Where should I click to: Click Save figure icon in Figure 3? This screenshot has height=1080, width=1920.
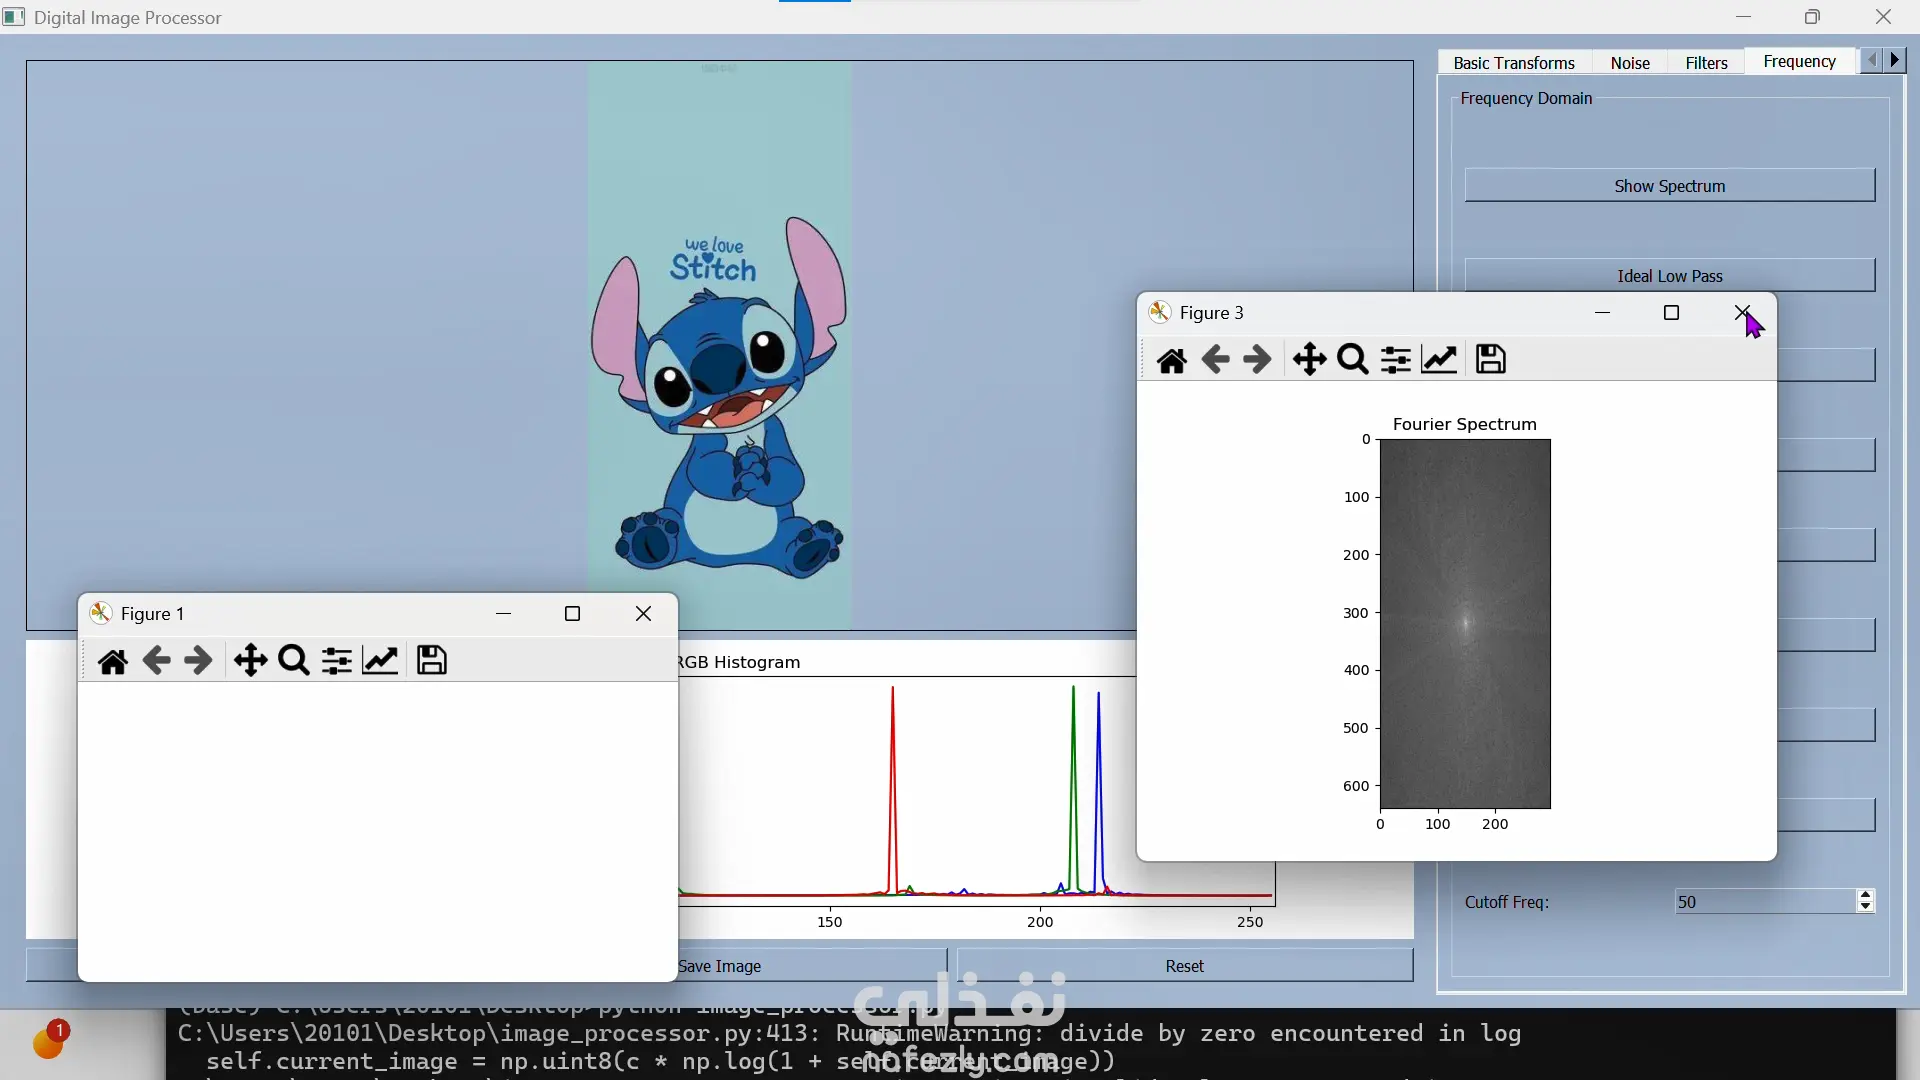[1490, 360]
